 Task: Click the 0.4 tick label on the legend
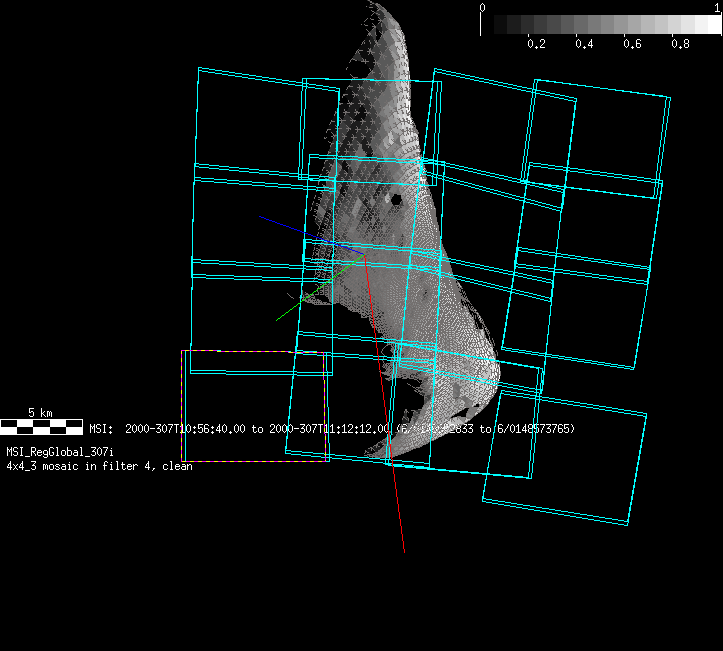pyautogui.click(x=584, y=45)
